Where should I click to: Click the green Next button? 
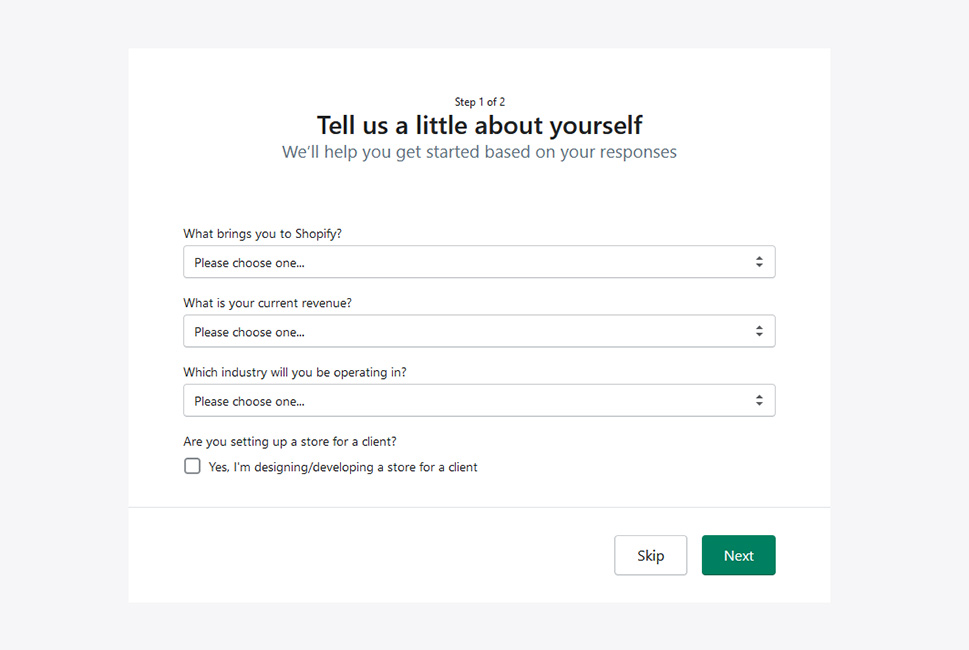click(738, 555)
